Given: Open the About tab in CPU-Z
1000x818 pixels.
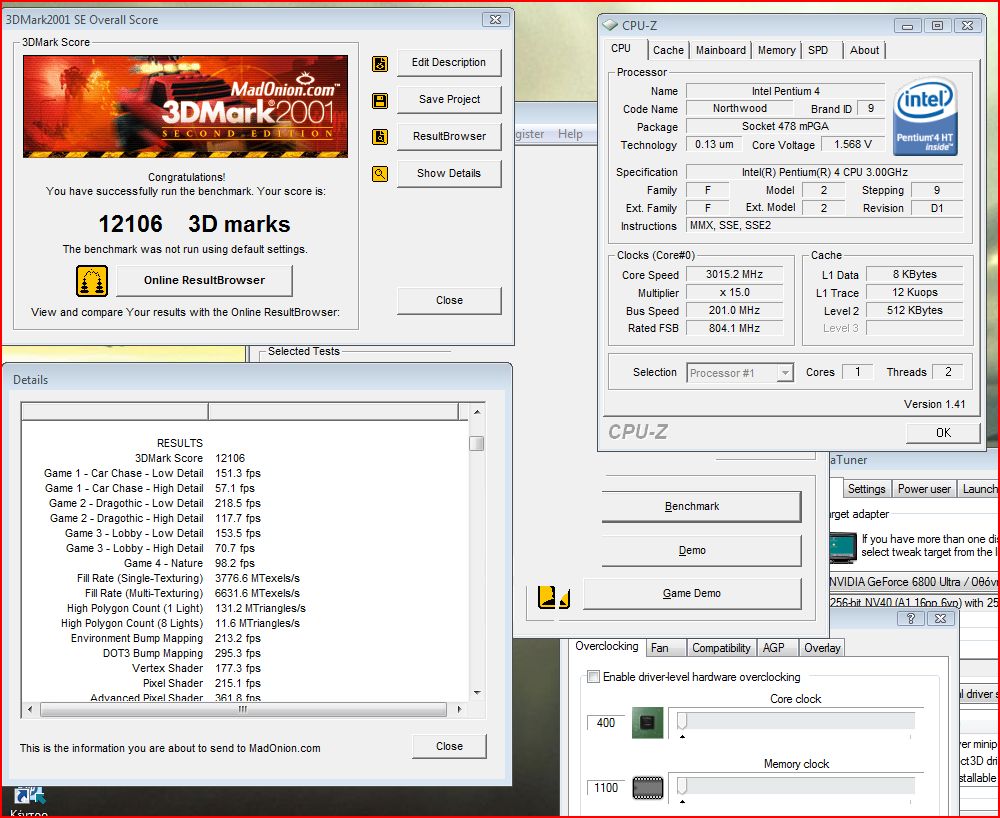Looking at the screenshot, I should [x=864, y=50].
